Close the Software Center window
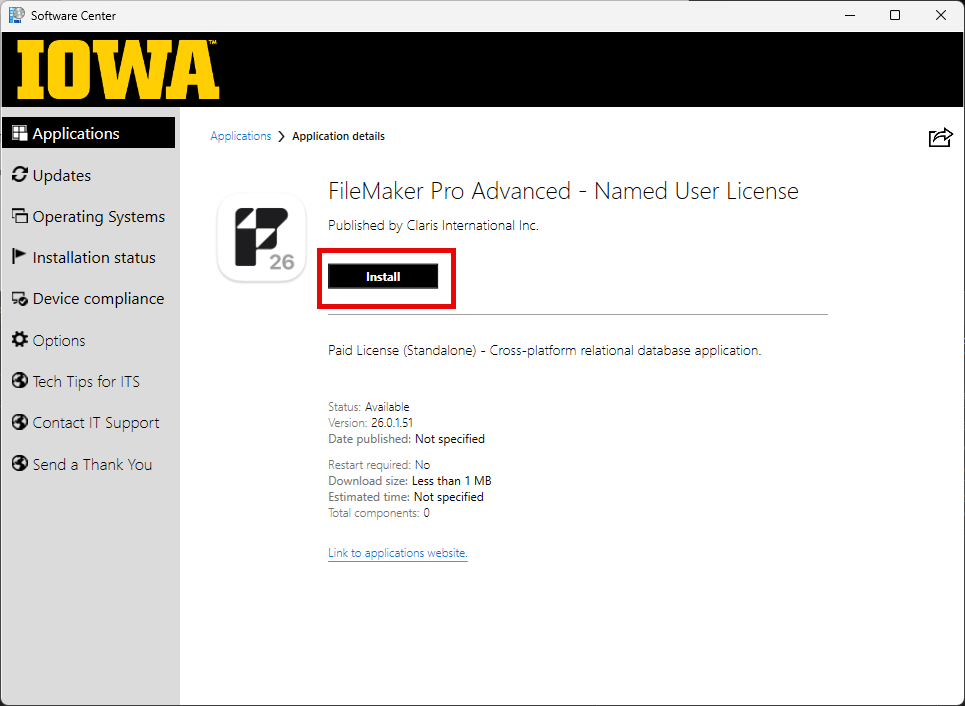The height and width of the screenshot is (706, 965). [x=940, y=15]
